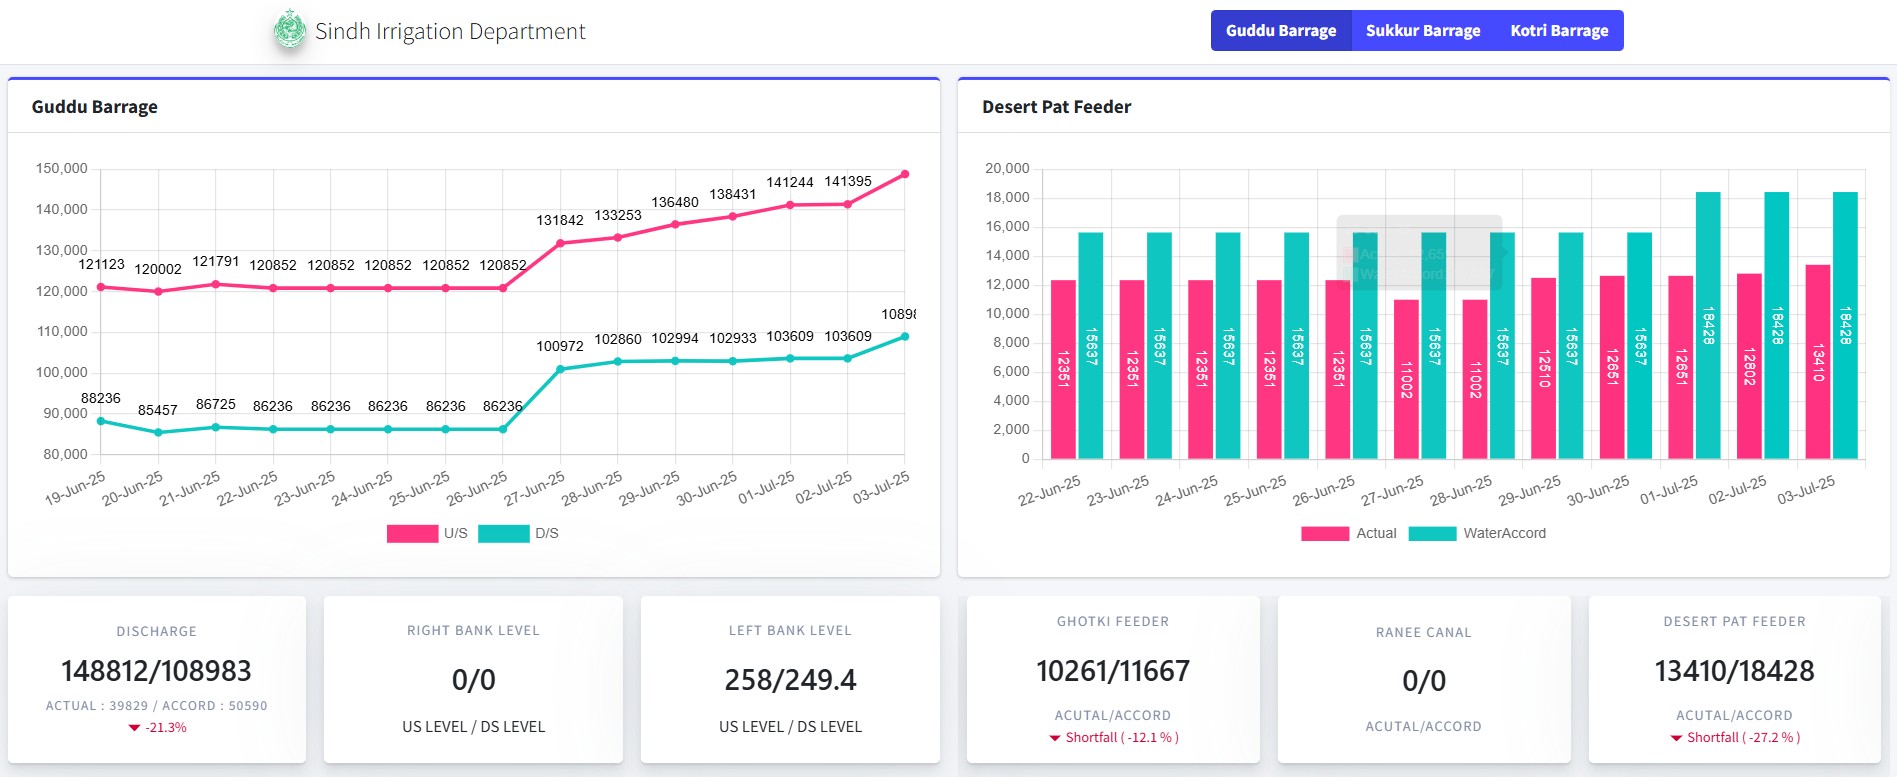The image size is (1897, 777).
Task: Open the Kotri Barrage tab
Action: (x=1558, y=31)
